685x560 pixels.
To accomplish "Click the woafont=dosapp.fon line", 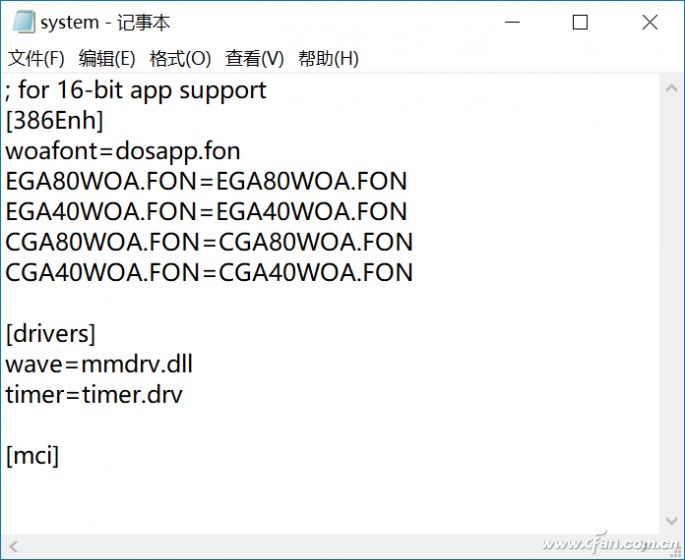I will point(123,152).
